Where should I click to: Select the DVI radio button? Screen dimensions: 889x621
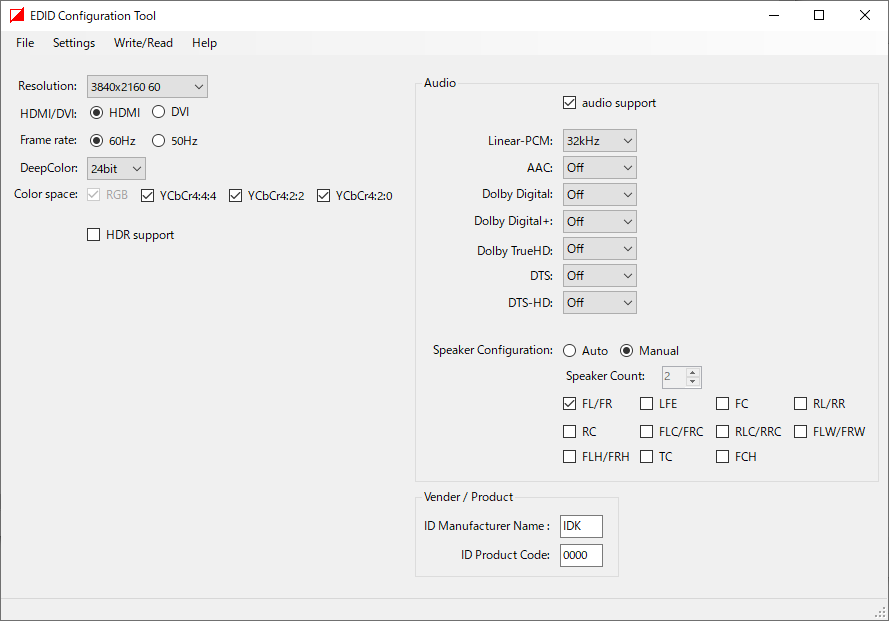click(x=159, y=112)
